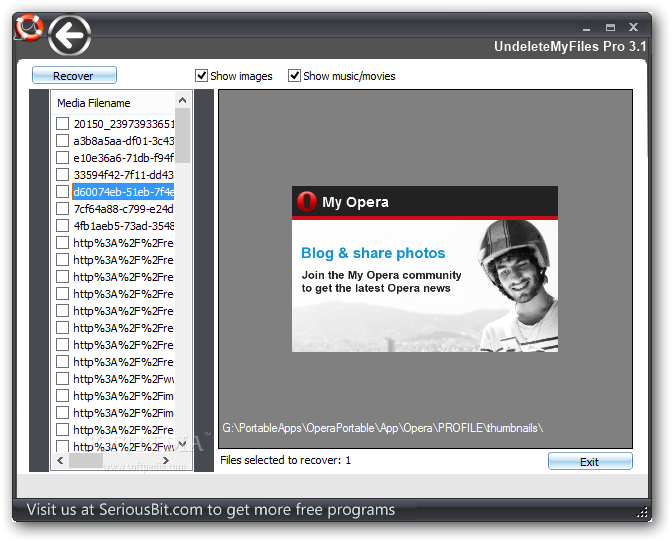Close the UndeleteMyFiles Pro window
Image resolution: width=672 pixels, height=542 pixels.
click(x=633, y=27)
